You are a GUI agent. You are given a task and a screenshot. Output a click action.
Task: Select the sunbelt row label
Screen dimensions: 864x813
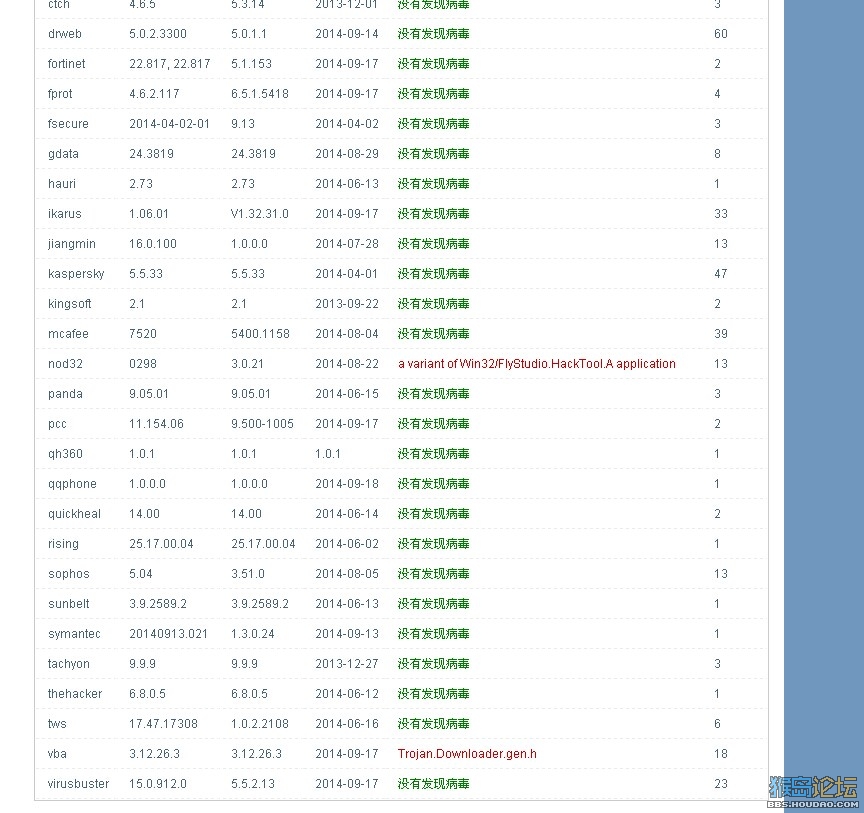68,604
